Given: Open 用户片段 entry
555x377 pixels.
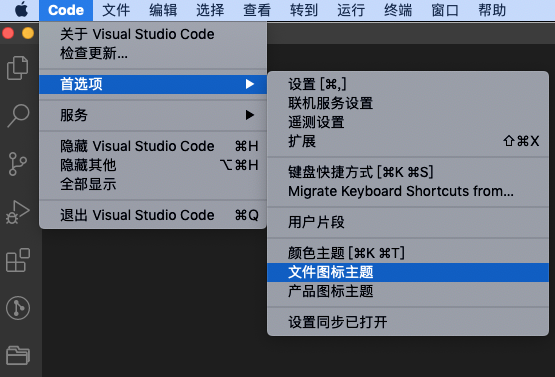Looking at the screenshot, I should tap(408, 222).
